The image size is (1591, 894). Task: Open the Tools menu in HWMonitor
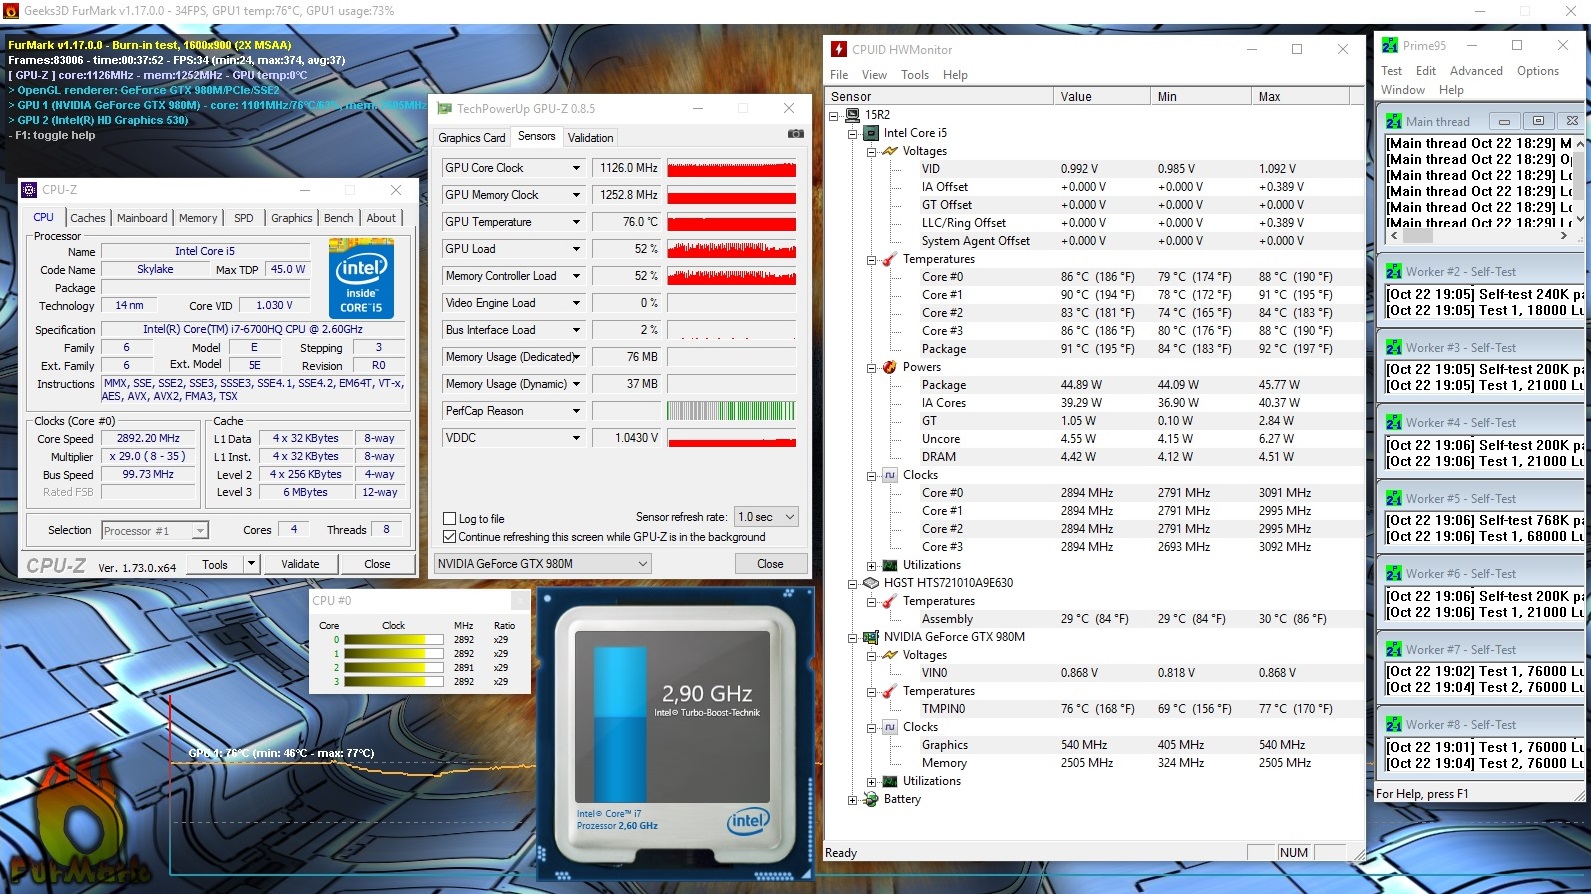(914, 75)
